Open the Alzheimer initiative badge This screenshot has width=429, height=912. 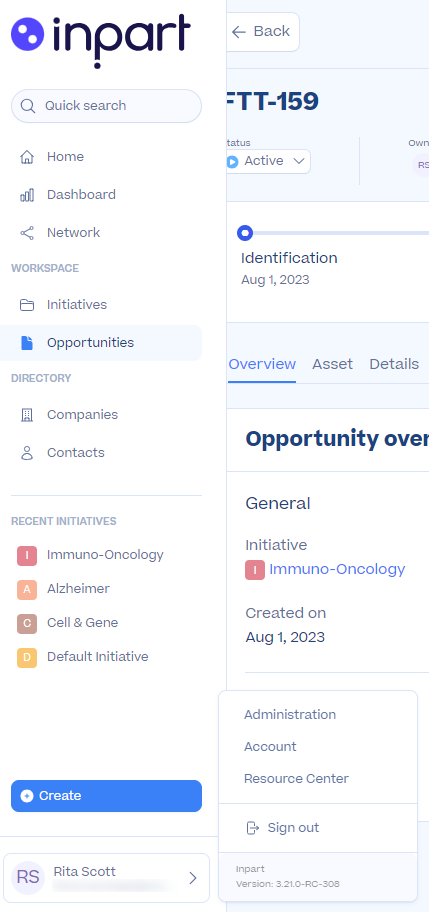click(x=27, y=589)
